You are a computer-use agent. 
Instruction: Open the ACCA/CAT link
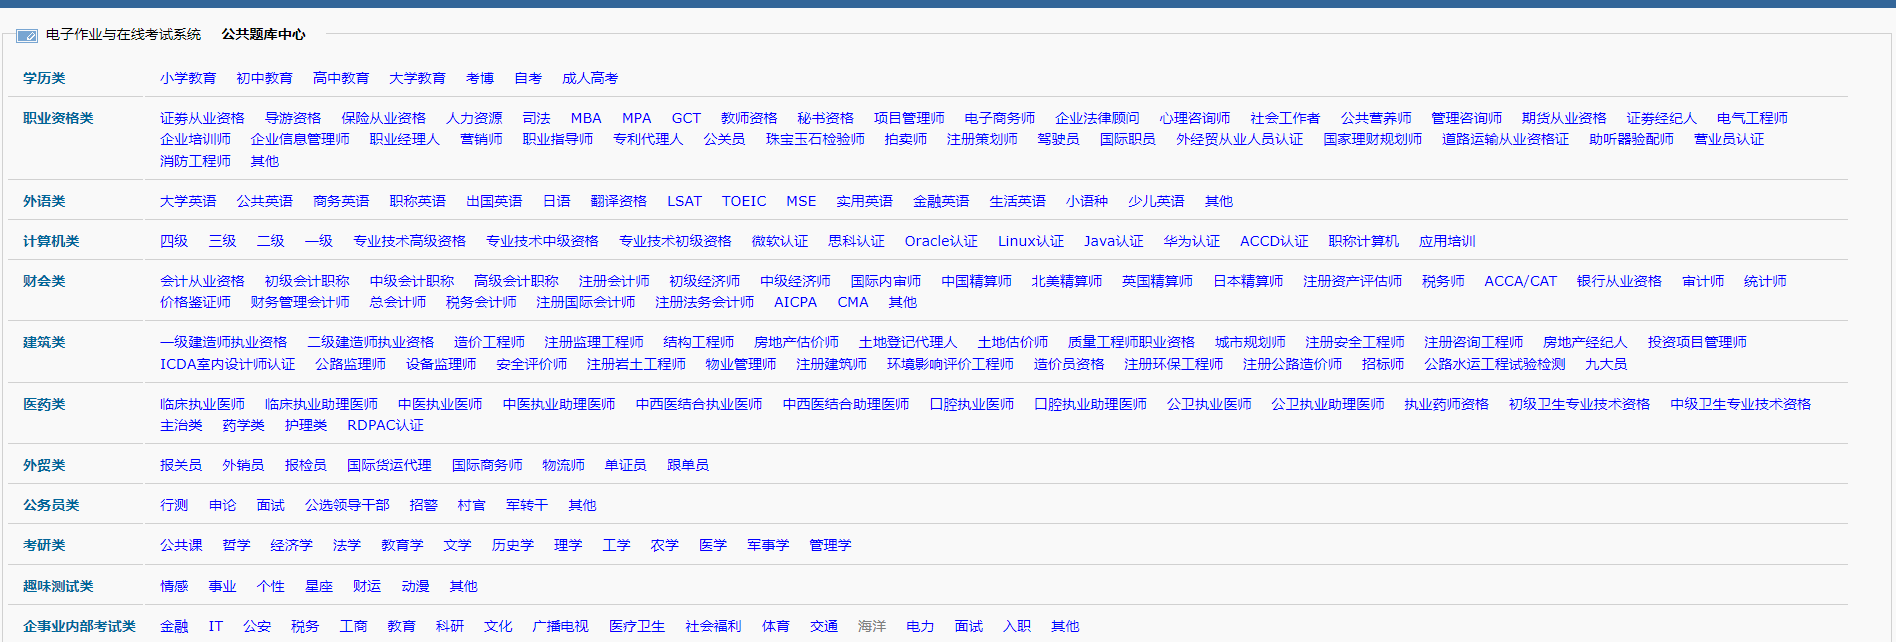pyautogui.click(x=1520, y=281)
